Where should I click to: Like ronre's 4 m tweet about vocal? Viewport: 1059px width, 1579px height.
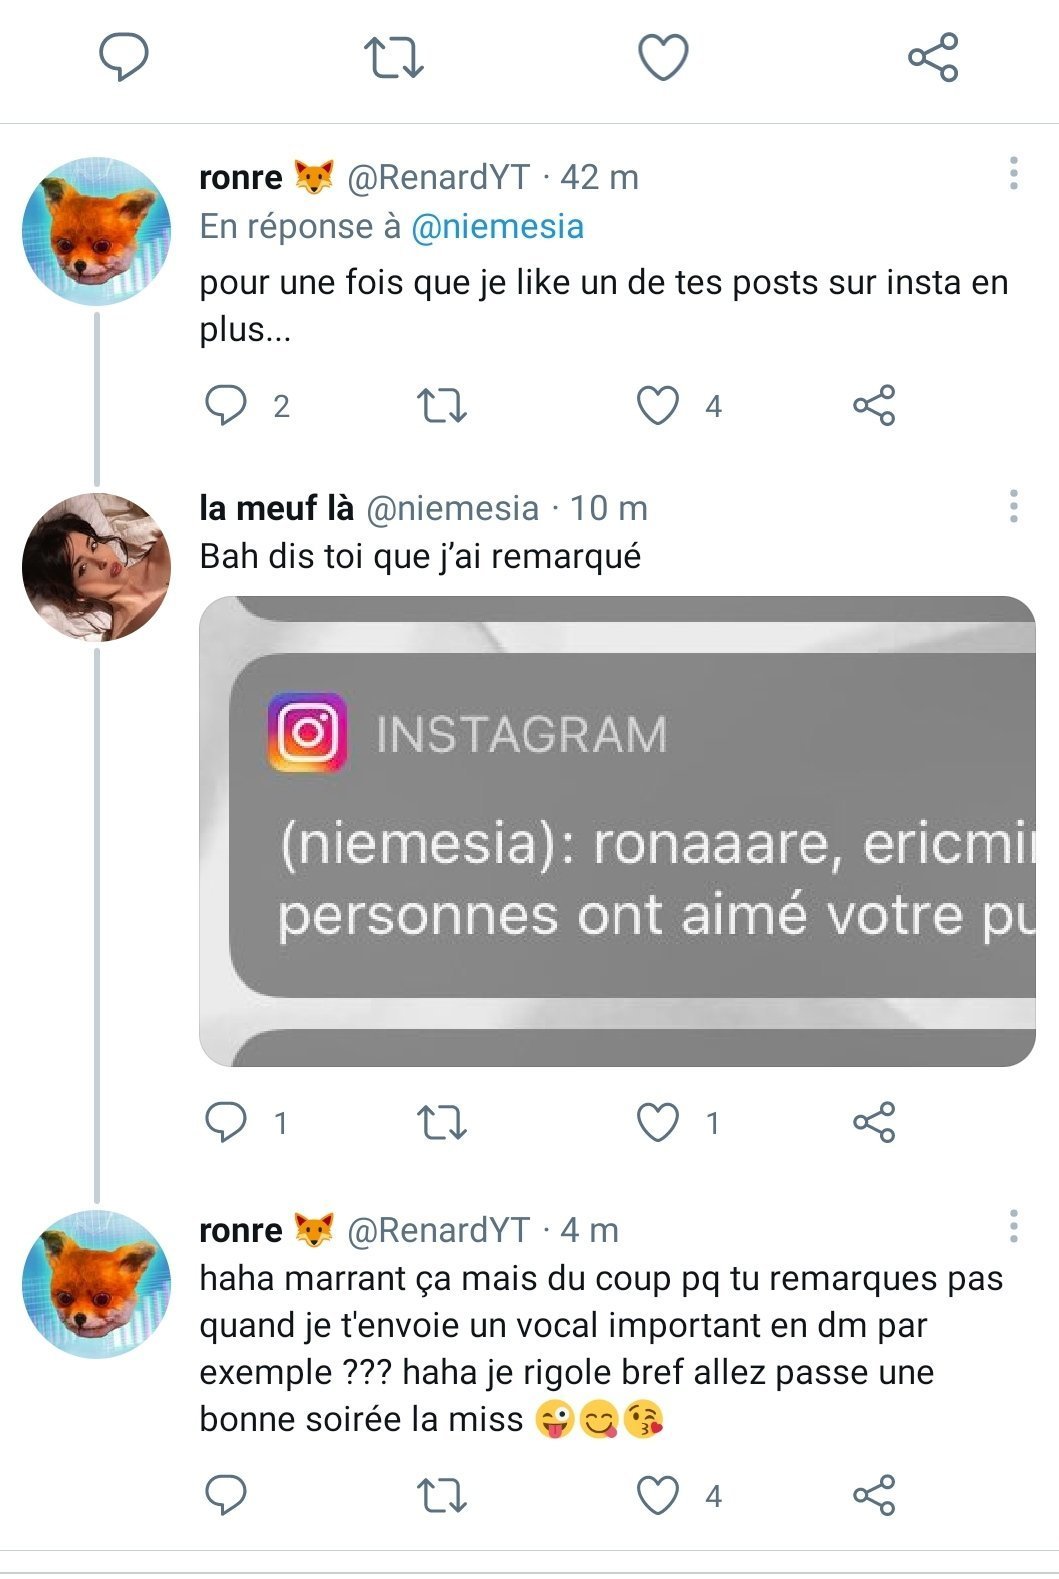pos(658,1496)
